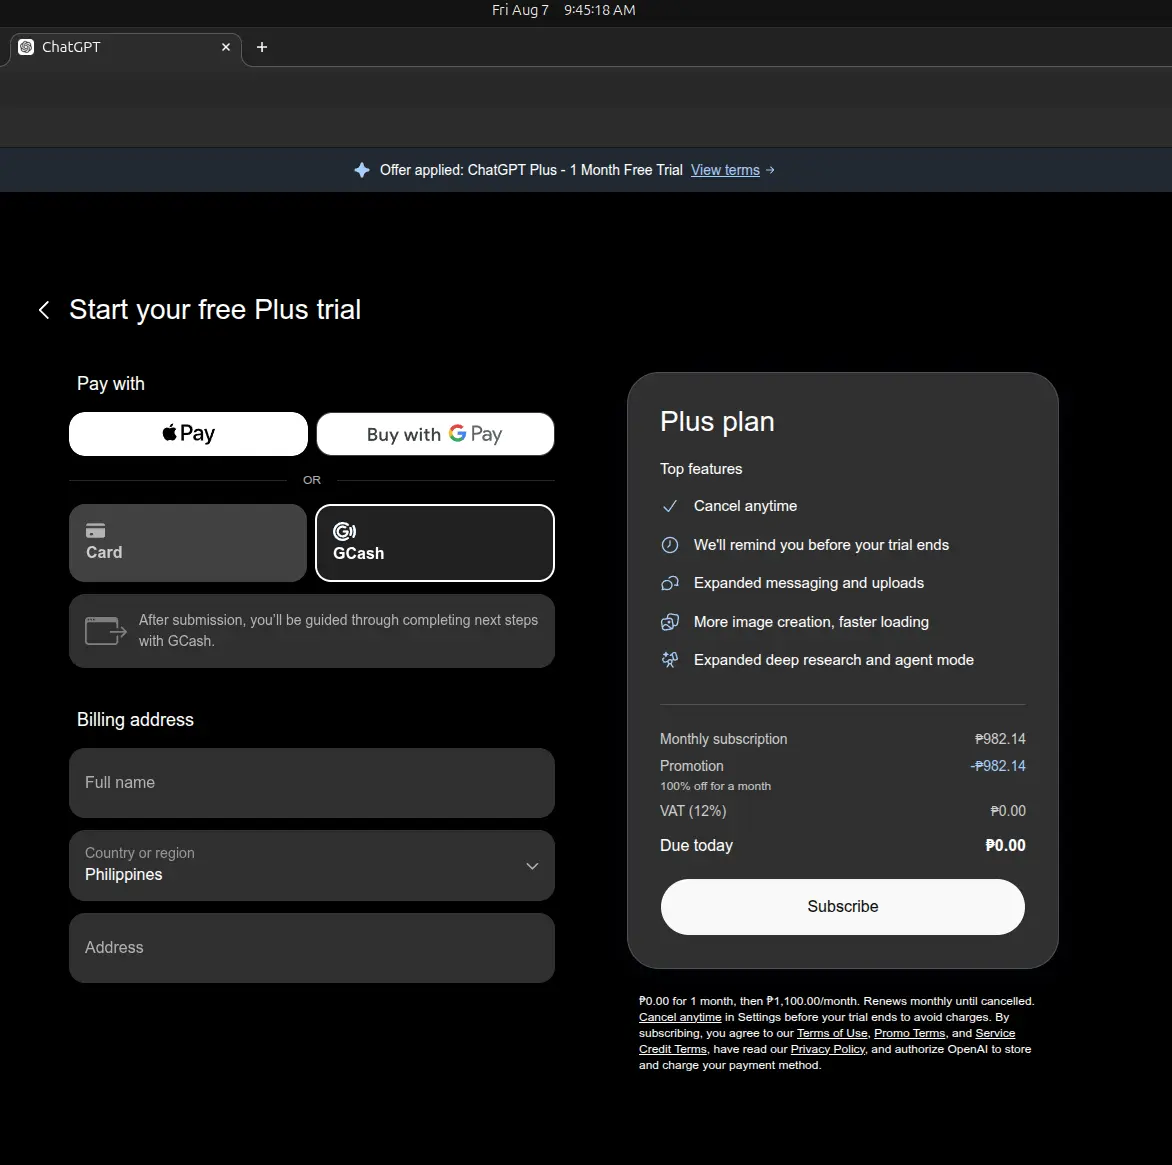Image resolution: width=1172 pixels, height=1165 pixels.
Task: Click the checkmark icon beside Cancel anytime
Action: pyautogui.click(x=670, y=507)
